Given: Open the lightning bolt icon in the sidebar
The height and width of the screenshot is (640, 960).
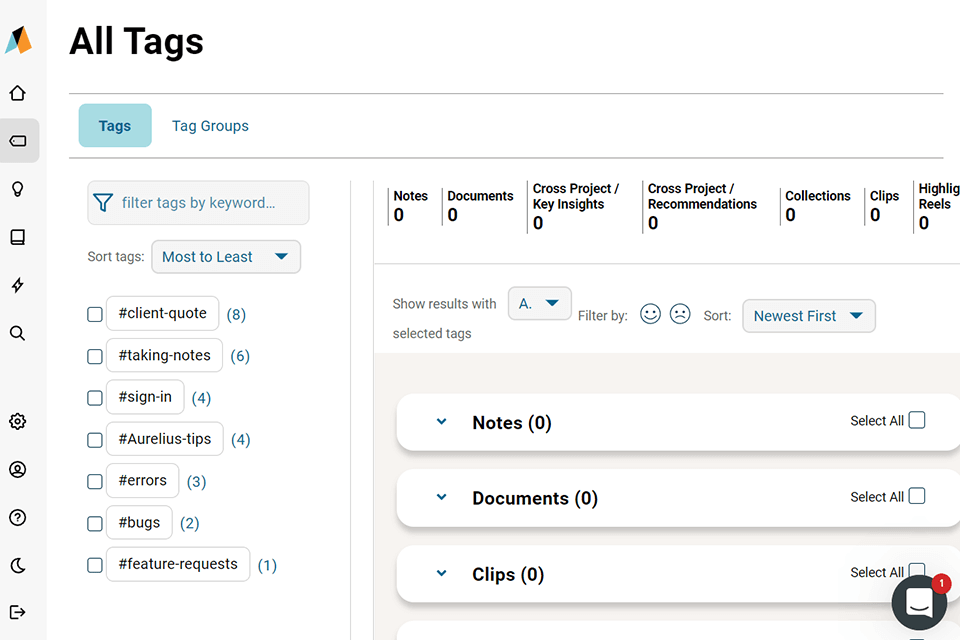Looking at the screenshot, I should click(17, 285).
